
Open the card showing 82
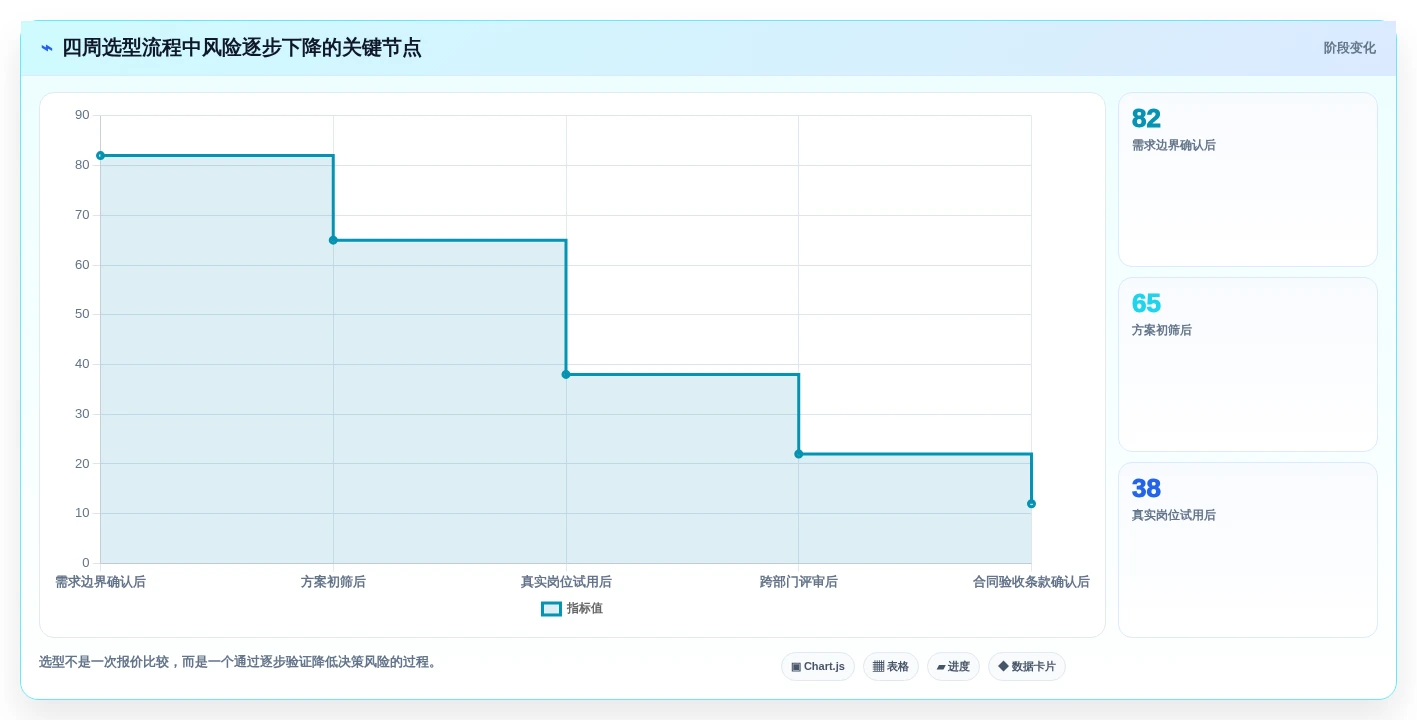pos(1248,180)
